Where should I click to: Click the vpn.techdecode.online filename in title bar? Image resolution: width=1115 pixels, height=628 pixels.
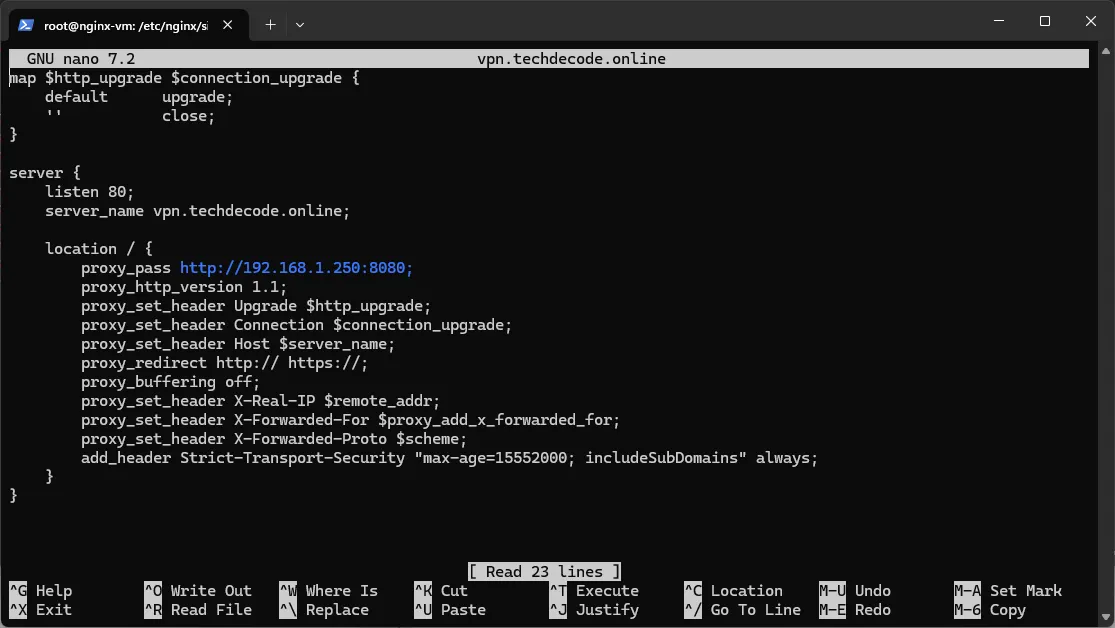[571, 58]
